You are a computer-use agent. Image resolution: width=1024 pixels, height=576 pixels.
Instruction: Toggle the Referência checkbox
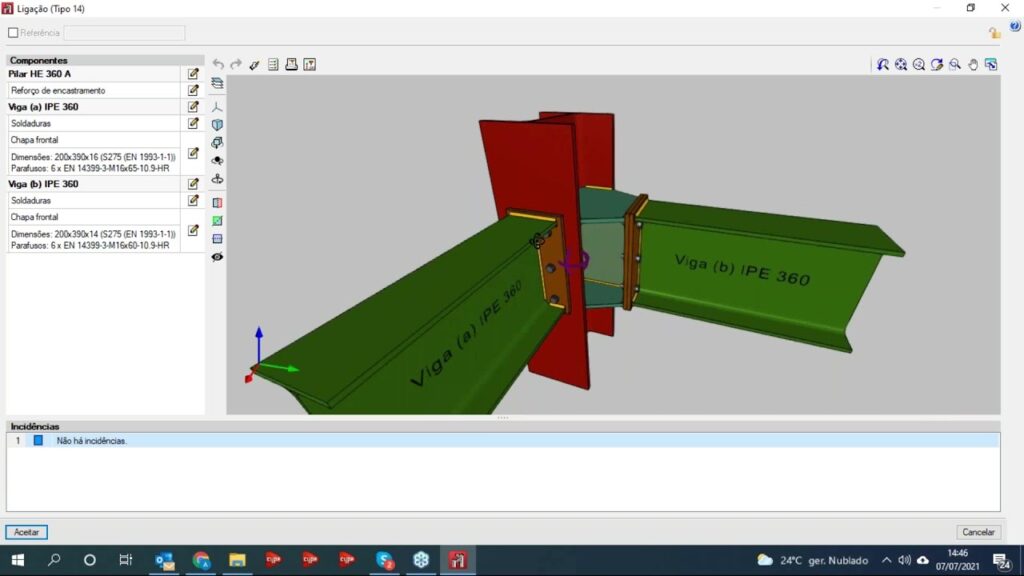tap(13, 33)
